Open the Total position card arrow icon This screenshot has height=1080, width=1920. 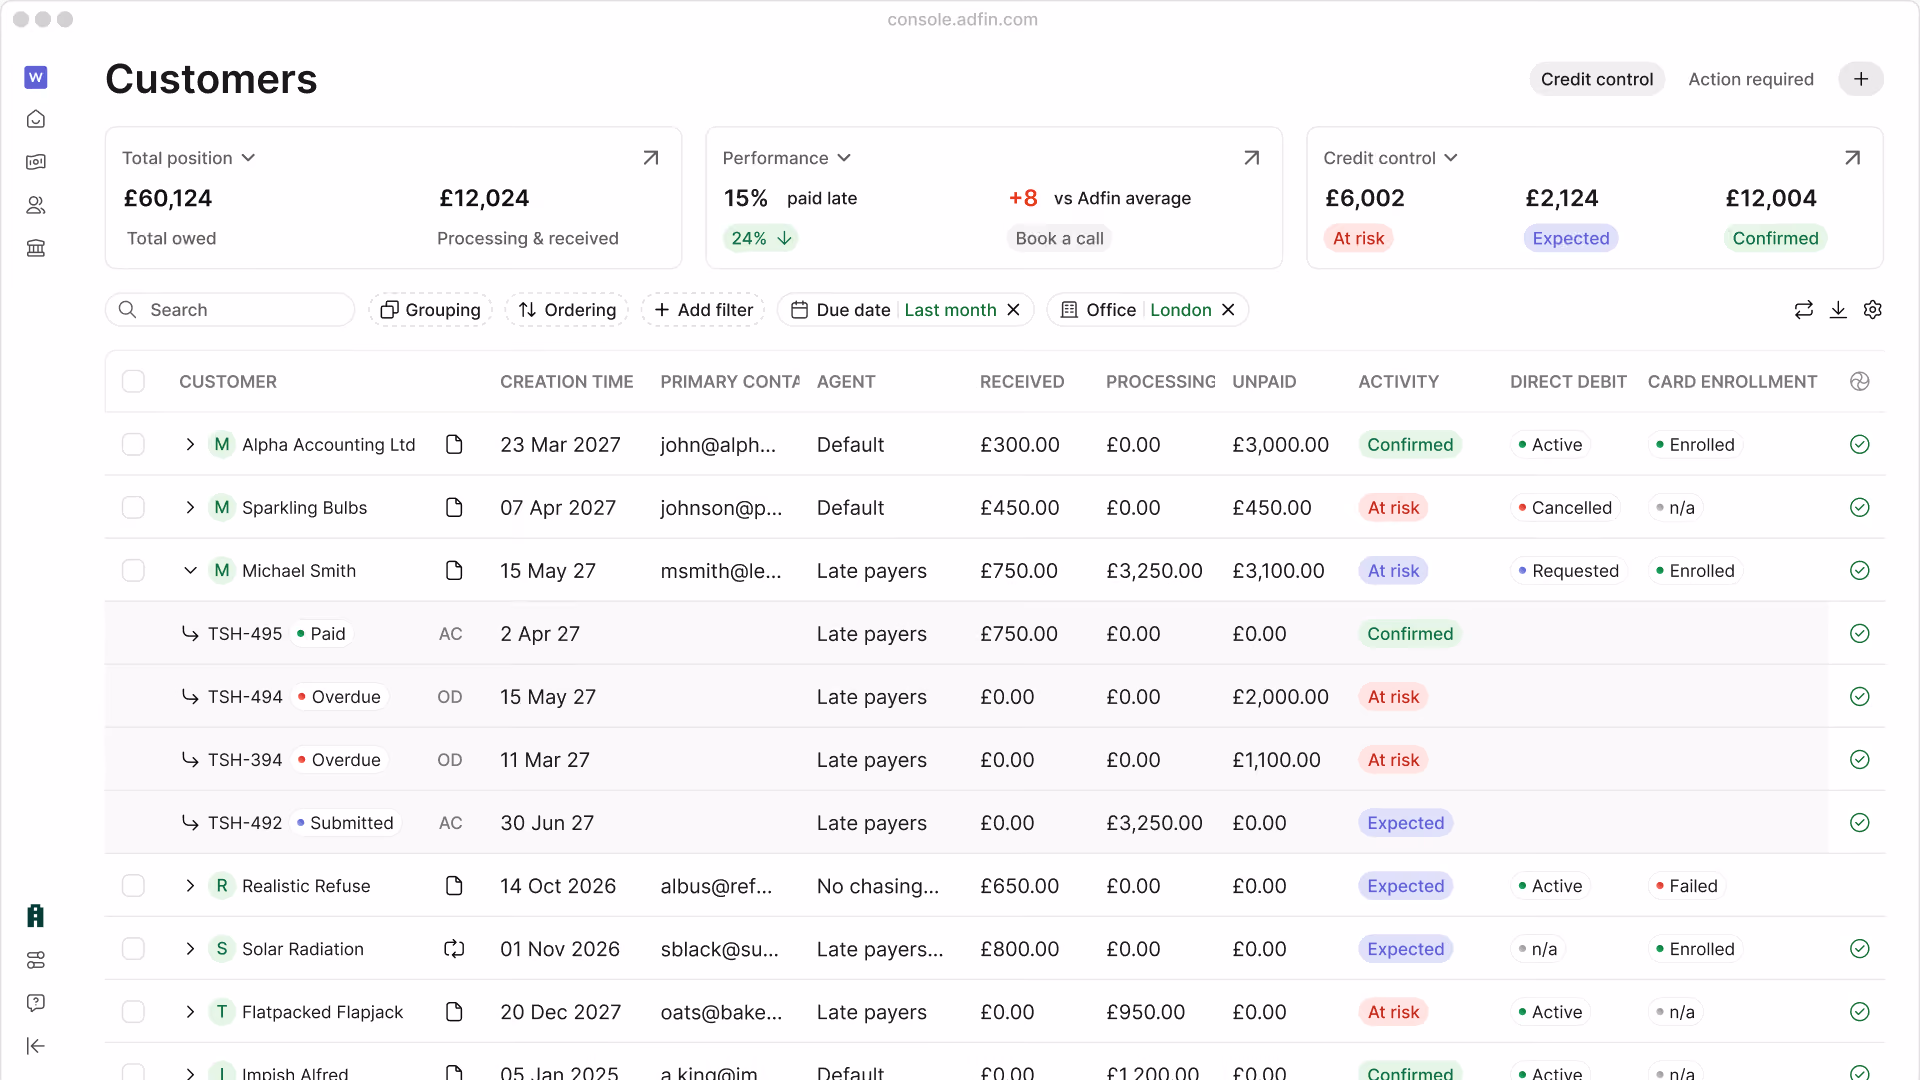pos(651,158)
